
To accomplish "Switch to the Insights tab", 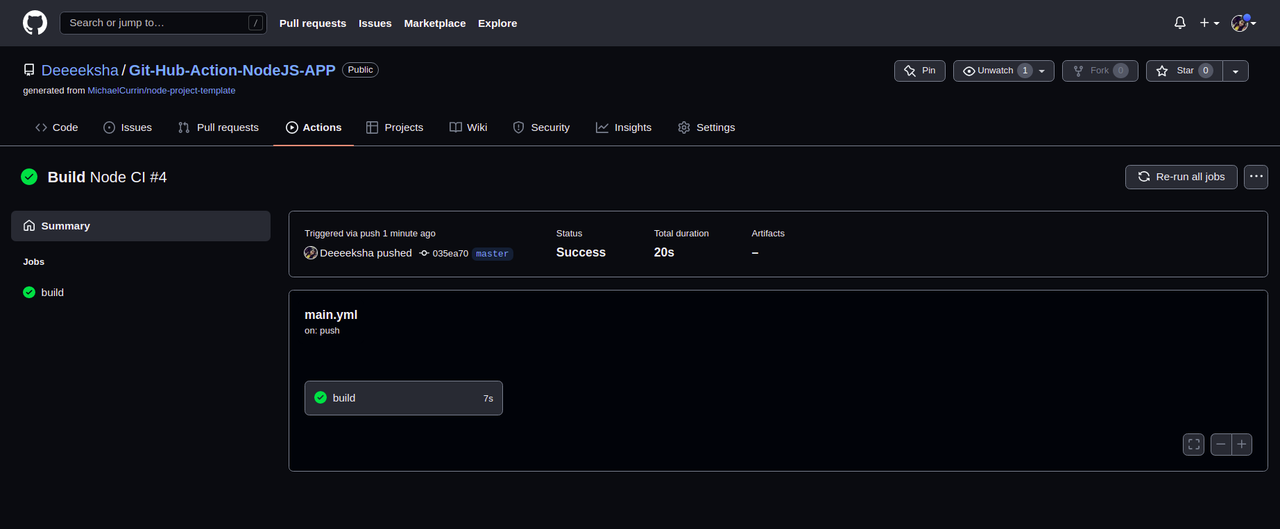I will click(x=623, y=127).
